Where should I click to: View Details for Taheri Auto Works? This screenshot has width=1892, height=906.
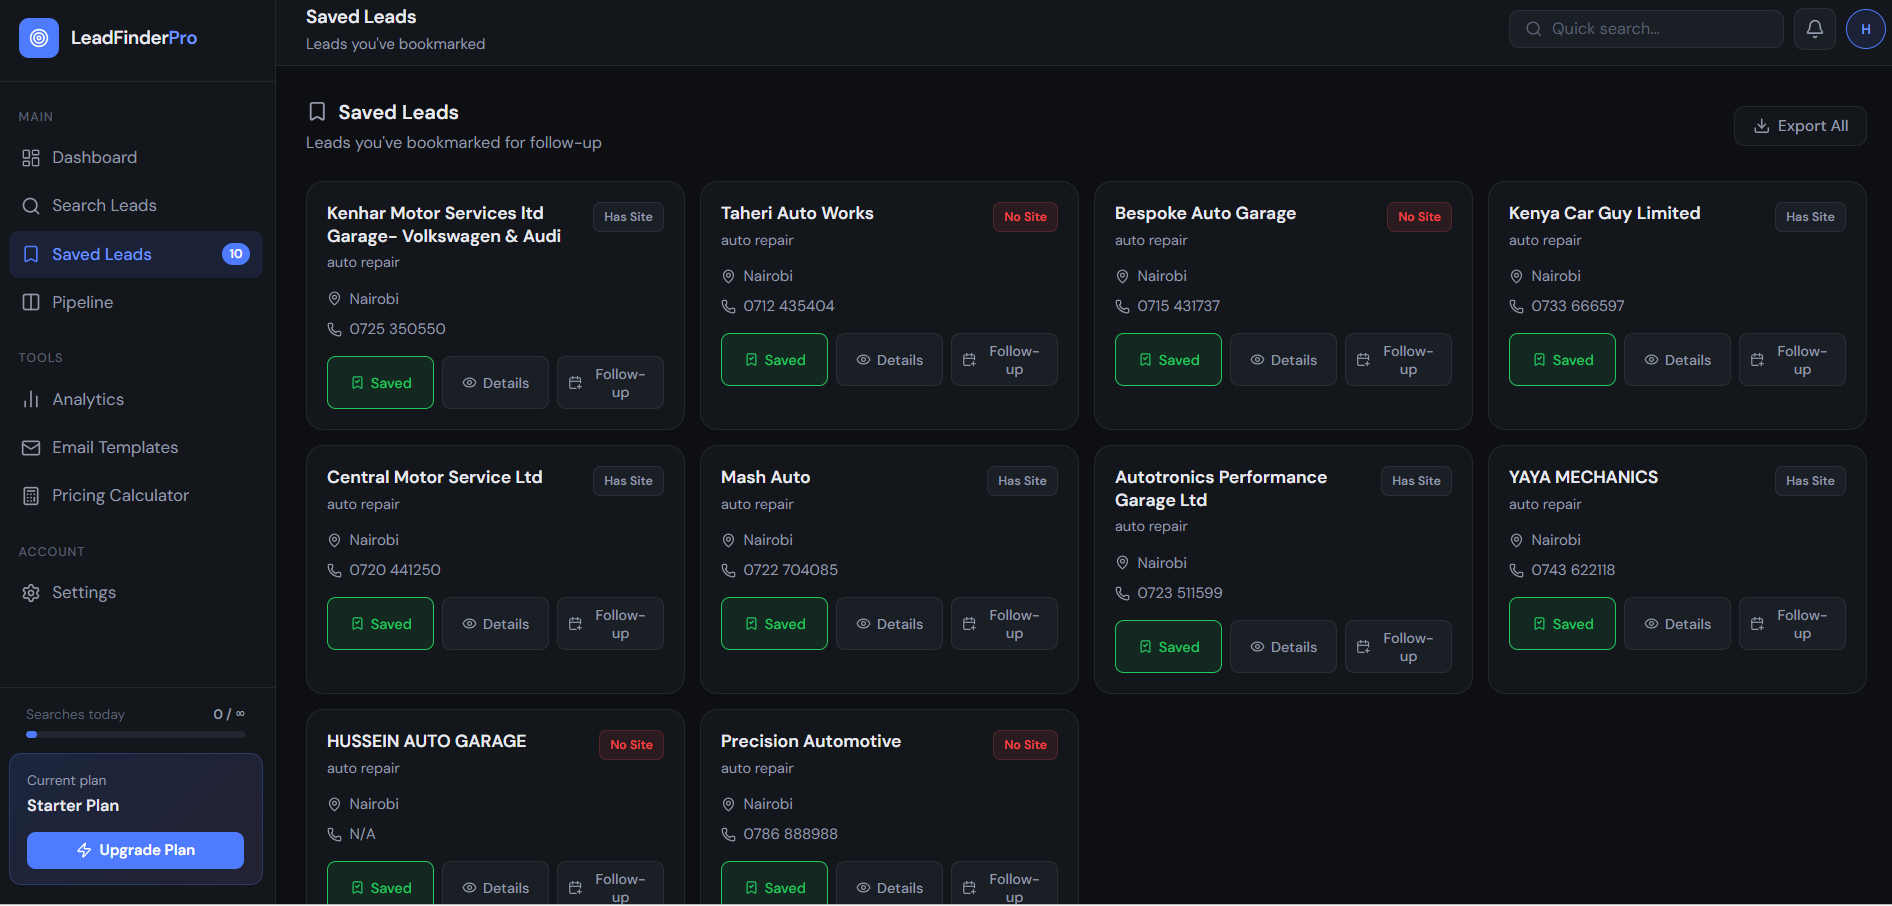tap(889, 360)
